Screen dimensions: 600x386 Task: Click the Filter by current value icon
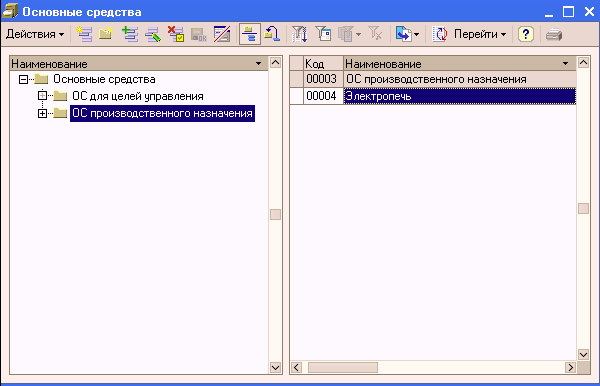pyautogui.click(x=323, y=34)
